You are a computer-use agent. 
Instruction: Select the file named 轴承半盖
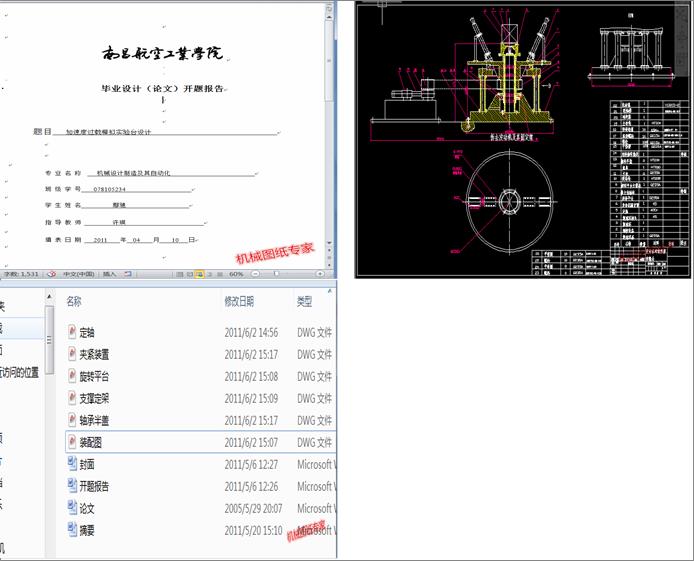(x=94, y=420)
